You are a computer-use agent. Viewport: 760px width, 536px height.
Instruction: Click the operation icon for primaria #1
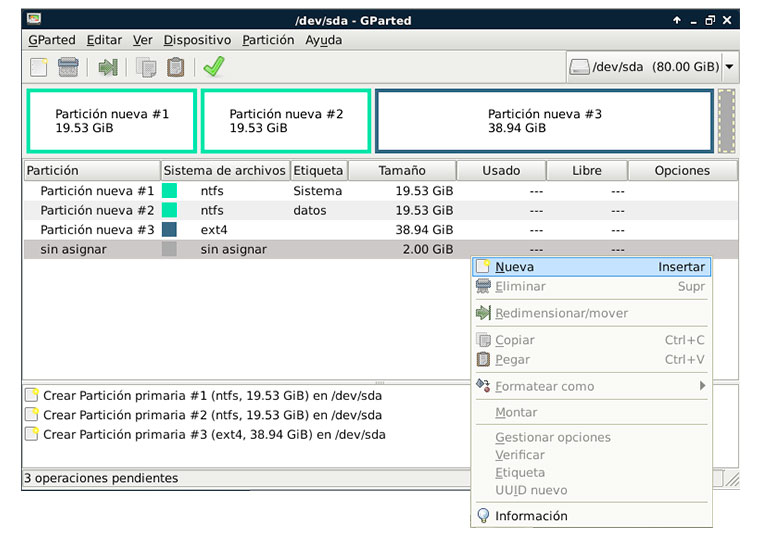click(x=32, y=395)
